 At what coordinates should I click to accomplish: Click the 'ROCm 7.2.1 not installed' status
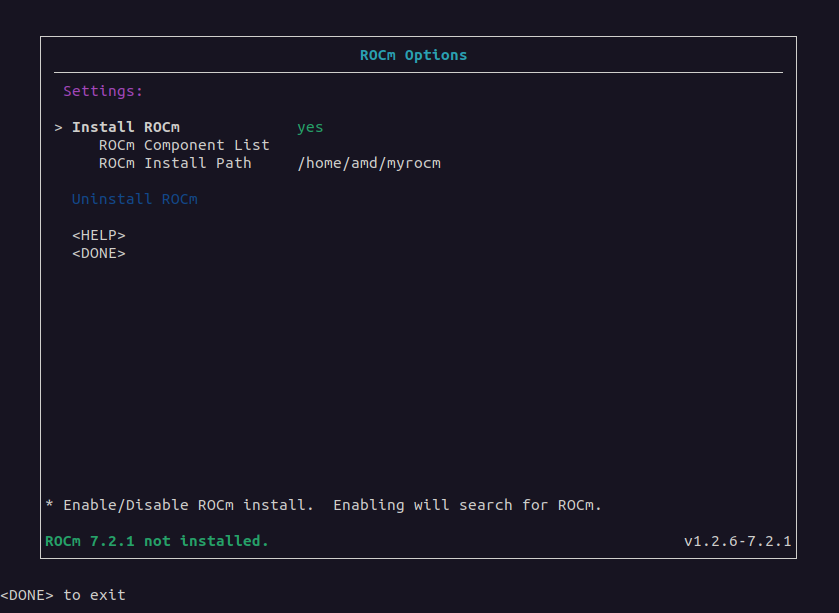[157, 541]
